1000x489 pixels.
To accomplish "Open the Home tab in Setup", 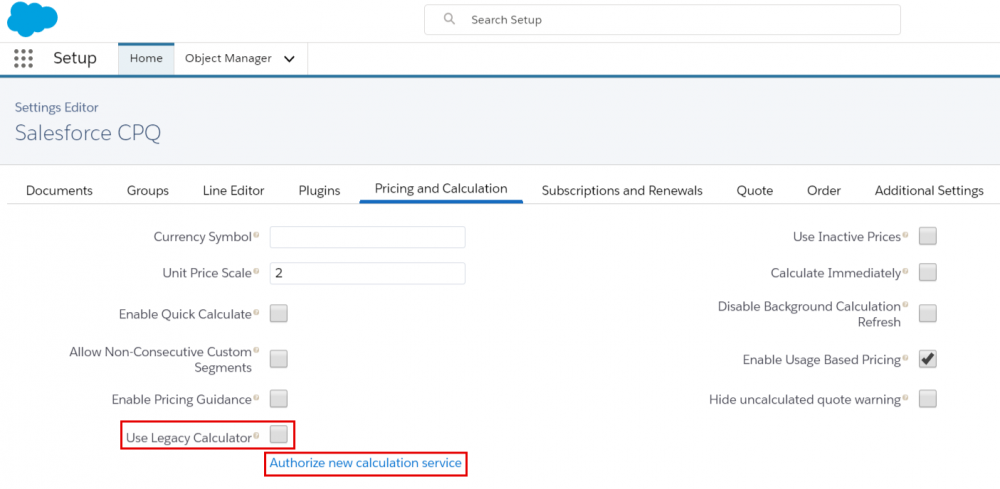I will [146, 59].
